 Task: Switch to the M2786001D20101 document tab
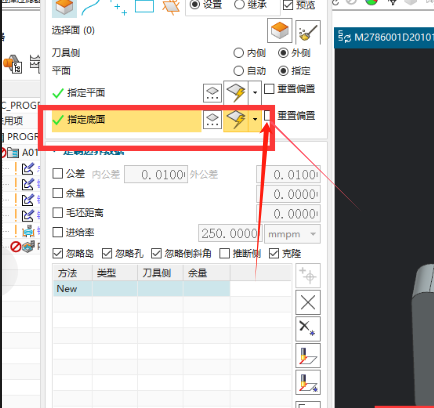(384, 37)
